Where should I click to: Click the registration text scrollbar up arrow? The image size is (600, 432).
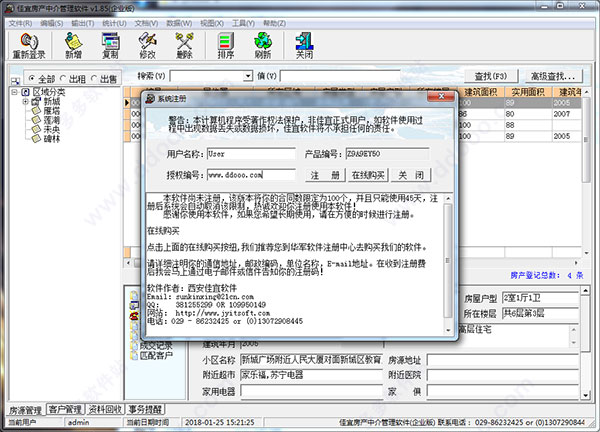click(448, 199)
